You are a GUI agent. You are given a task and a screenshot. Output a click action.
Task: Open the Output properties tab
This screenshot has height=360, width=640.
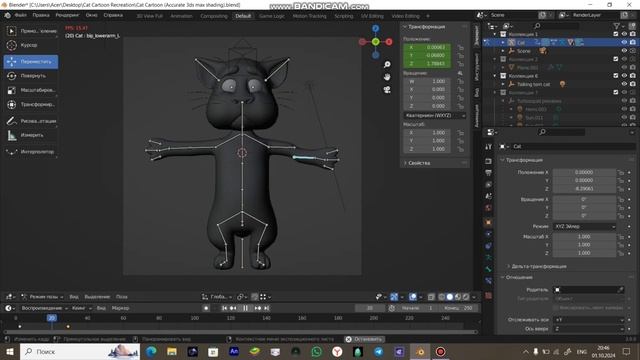point(489,173)
